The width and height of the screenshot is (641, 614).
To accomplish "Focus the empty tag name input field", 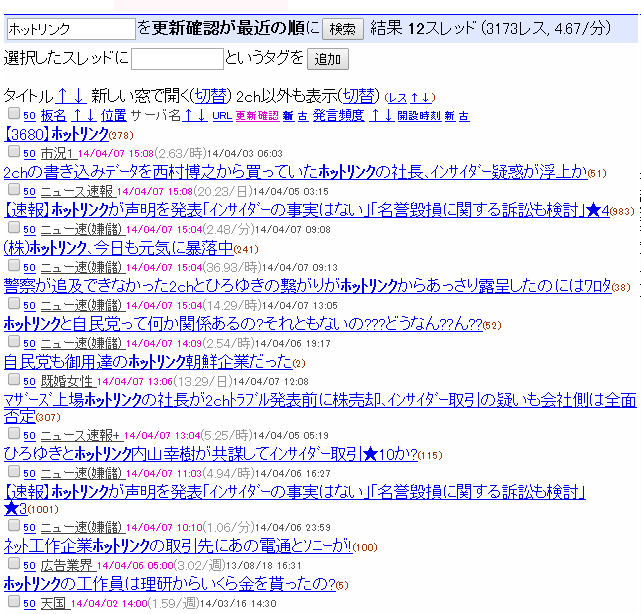I will point(177,59).
